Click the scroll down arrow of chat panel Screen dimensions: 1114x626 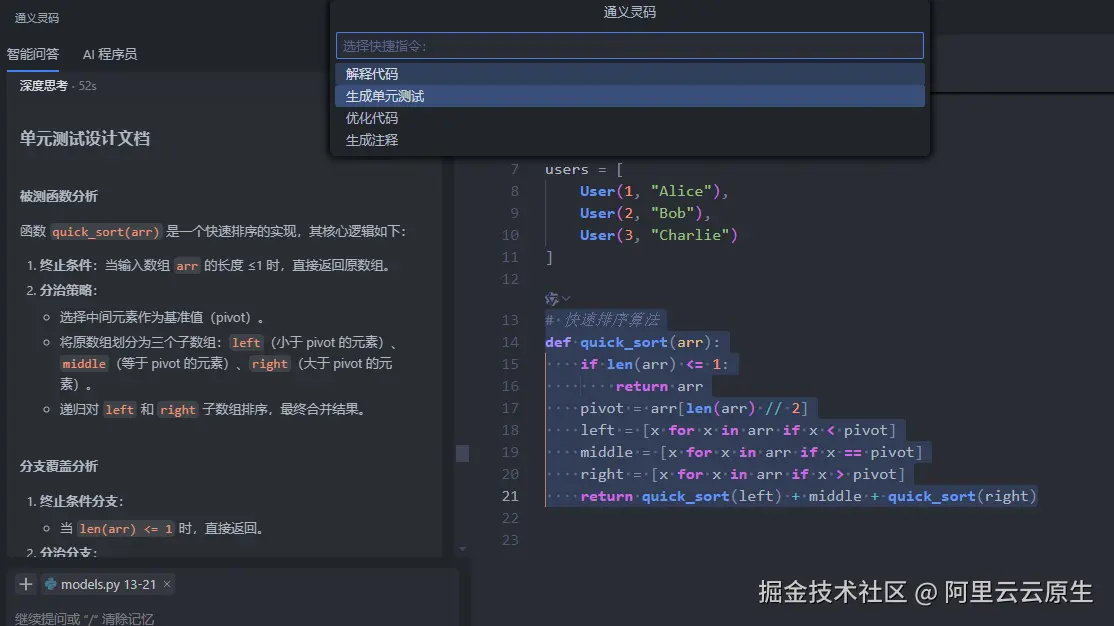point(463,549)
